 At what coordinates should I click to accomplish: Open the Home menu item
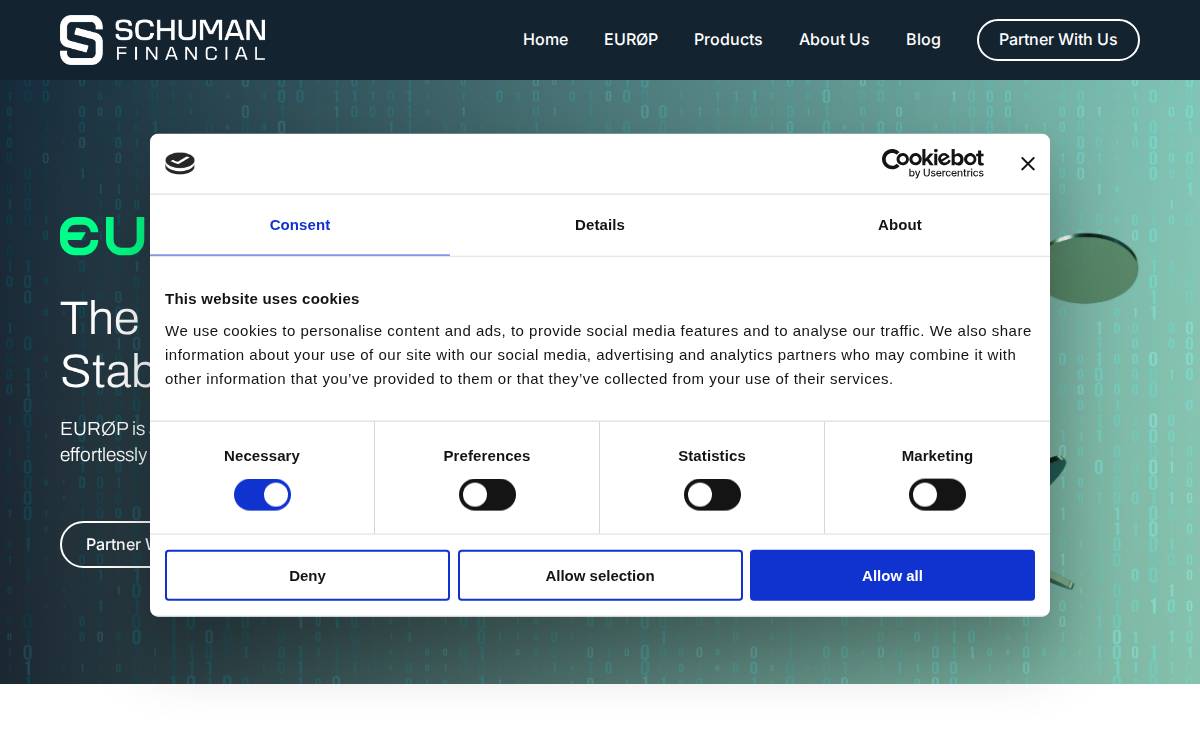click(545, 40)
